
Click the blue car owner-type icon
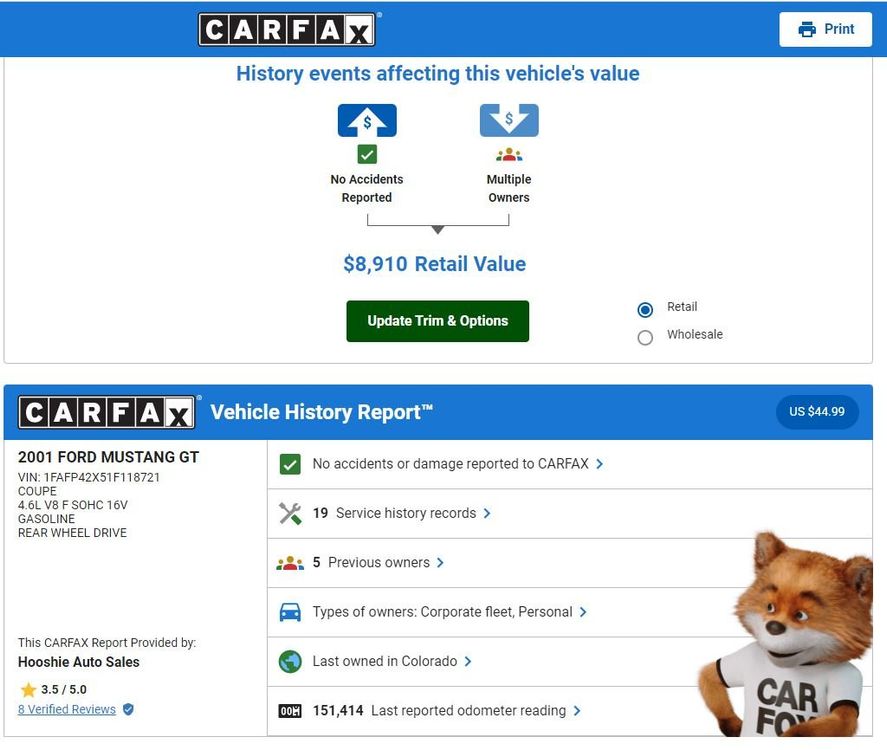290,612
